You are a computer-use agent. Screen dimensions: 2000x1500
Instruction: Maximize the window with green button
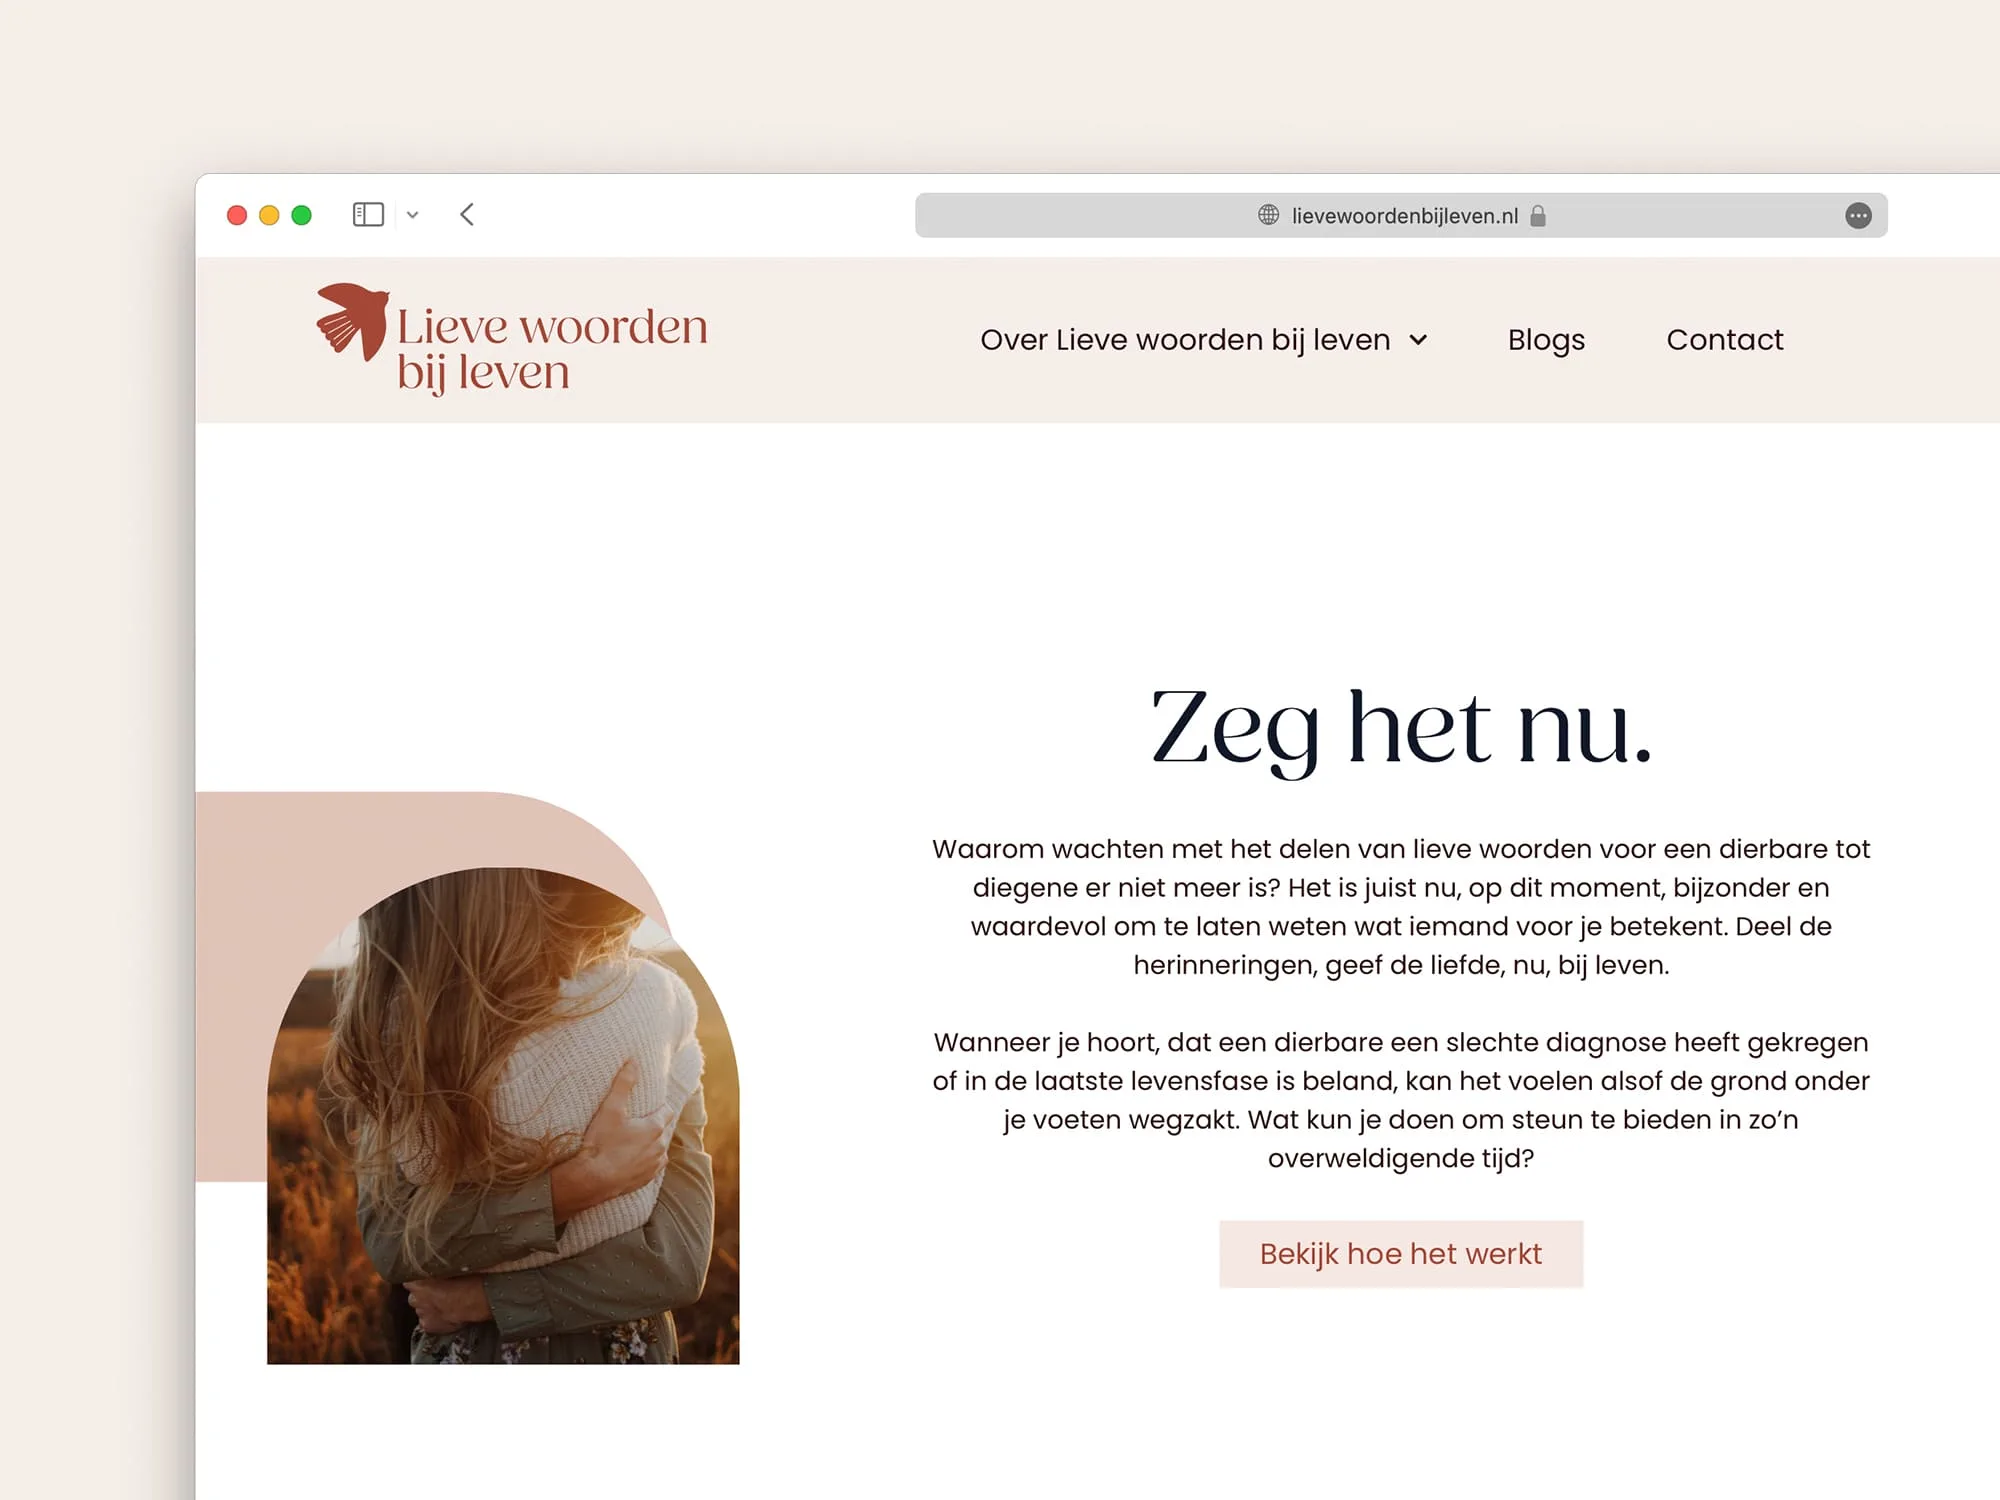[x=301, y=215]
